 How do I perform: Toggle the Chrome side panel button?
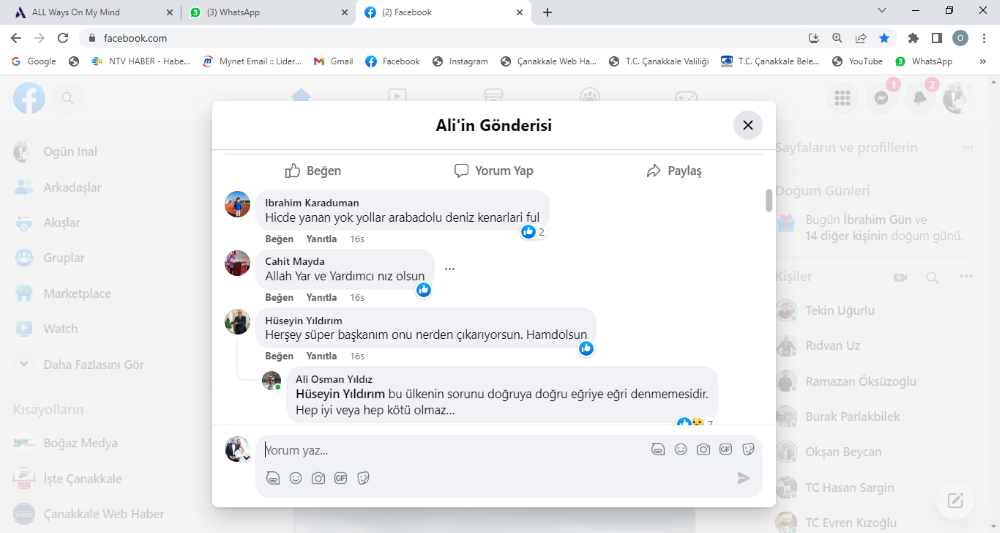click(937, 38)
